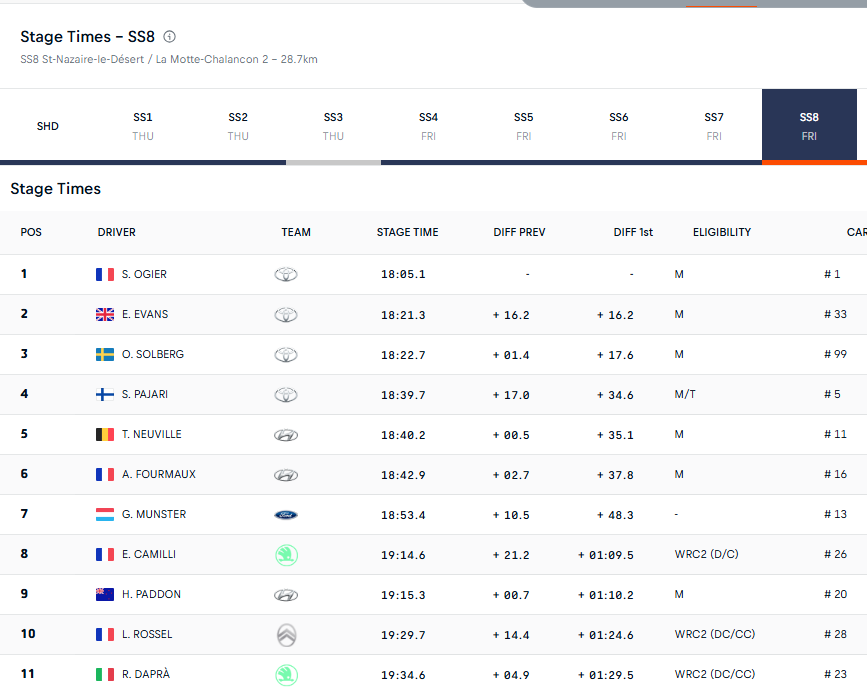Click the Toyota logo in E. Evans row
Screen dimensions: 867x694
click(286, 314)
